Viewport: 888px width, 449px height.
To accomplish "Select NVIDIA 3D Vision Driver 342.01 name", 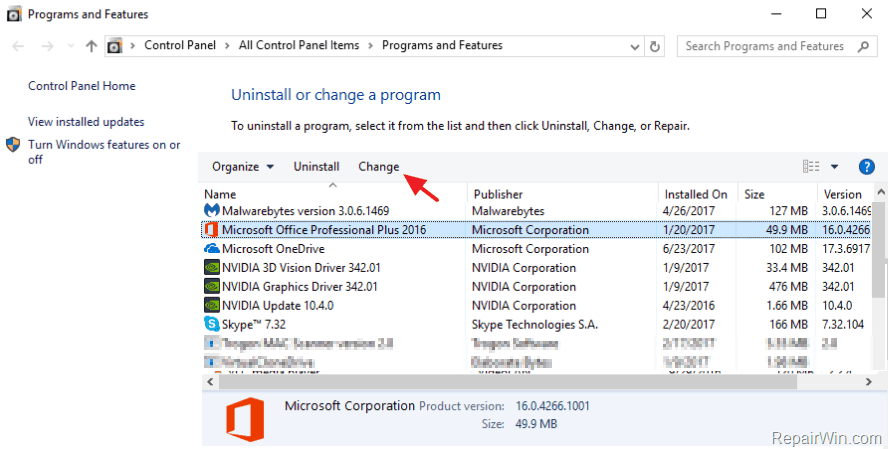I will click(301, 267).
